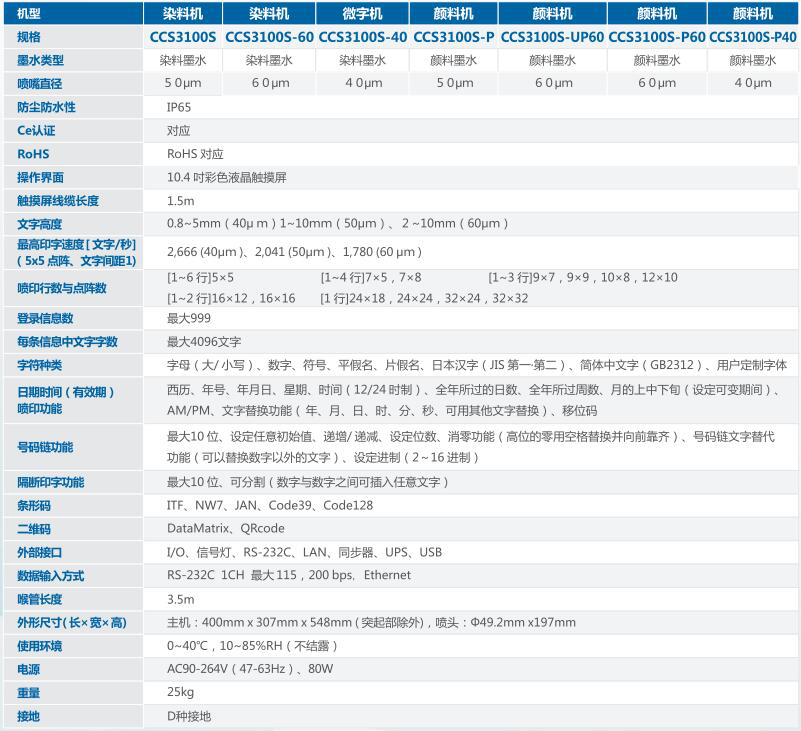The image size is (801, 731).
Task: Click the AC90-264V power value
Action: point(250,669)
